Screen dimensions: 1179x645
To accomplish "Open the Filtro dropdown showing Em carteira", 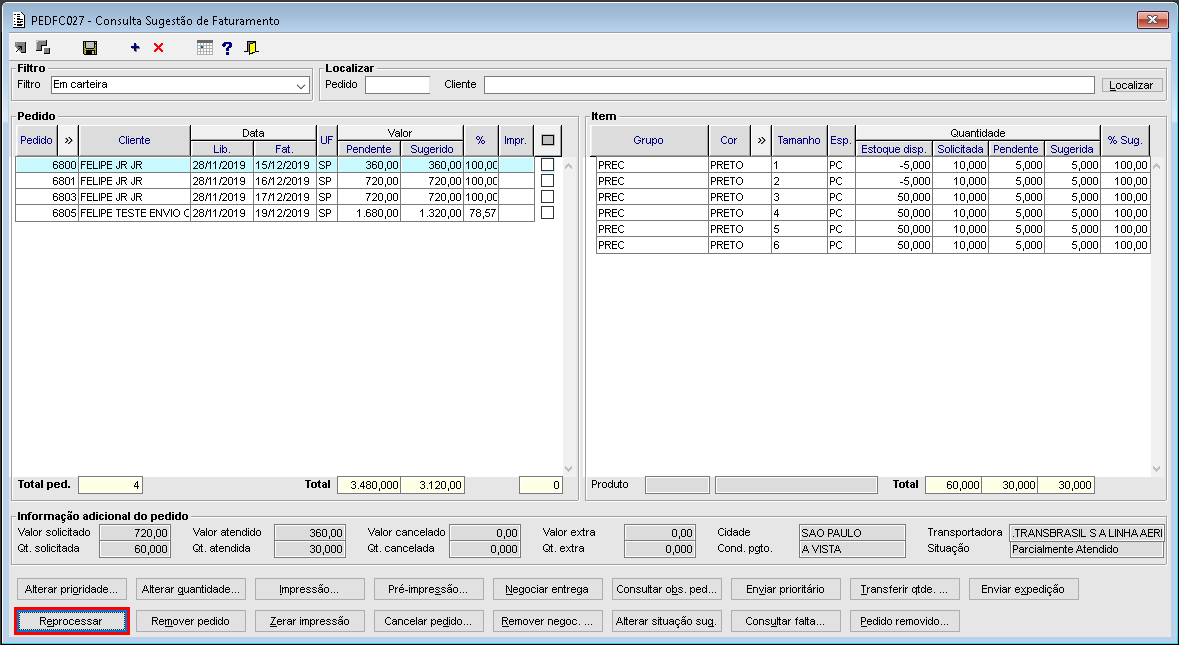I will click(301, 86).
